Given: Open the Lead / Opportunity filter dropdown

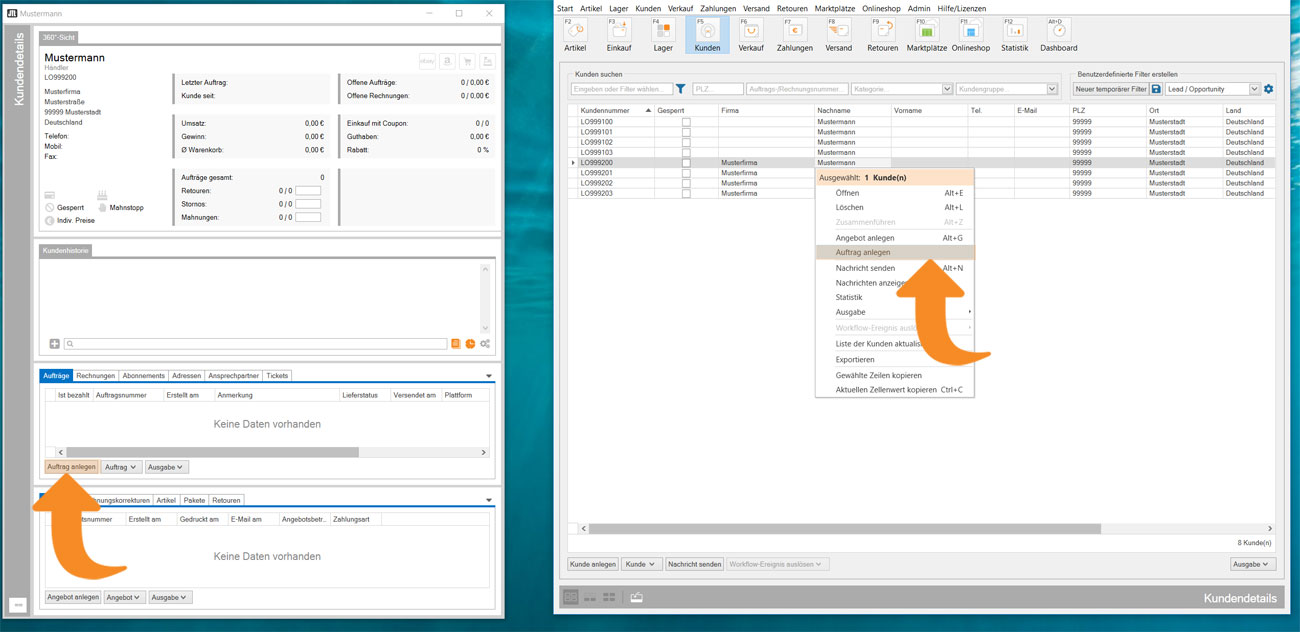Looking at the screenshot, I should pyautogui.click(x=1254, y=89).
